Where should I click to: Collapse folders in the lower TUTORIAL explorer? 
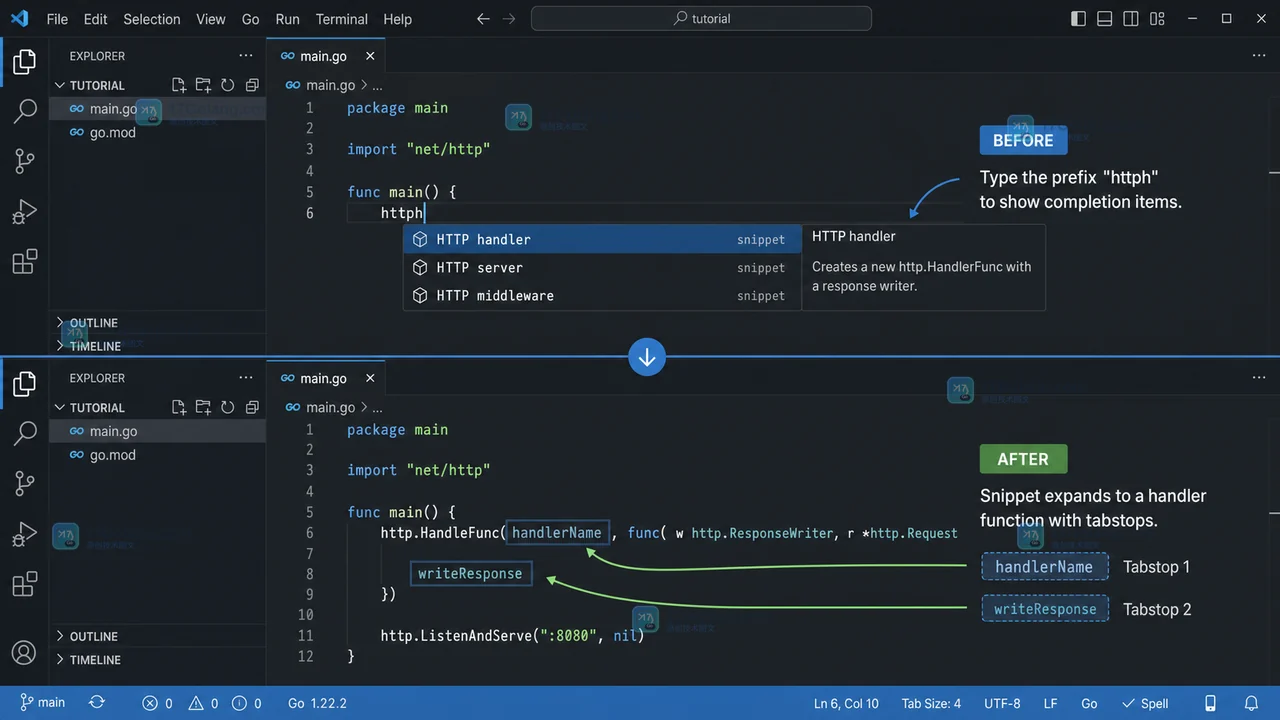(252, 407)
